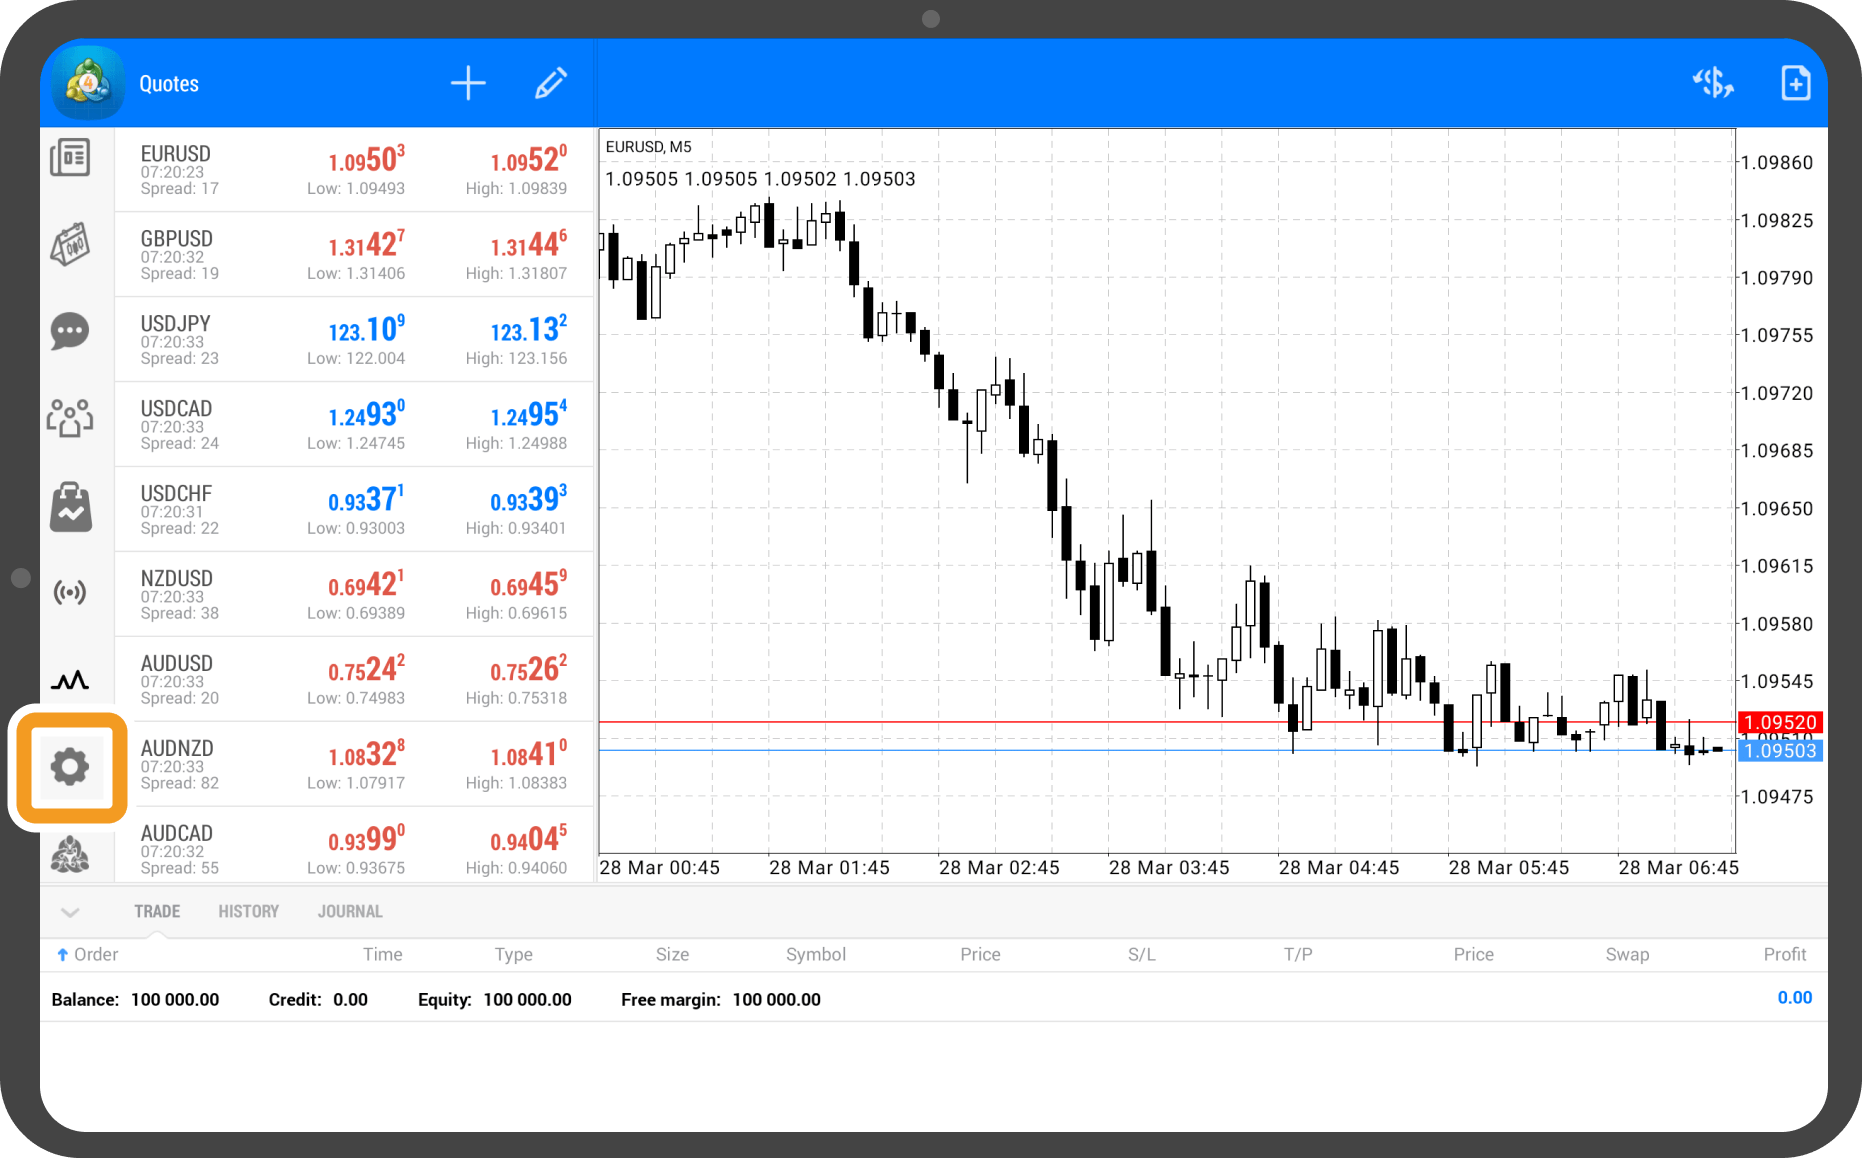Open the new order icon
Viewport: 1862px width, 1158px height.
coord(1795,84)
